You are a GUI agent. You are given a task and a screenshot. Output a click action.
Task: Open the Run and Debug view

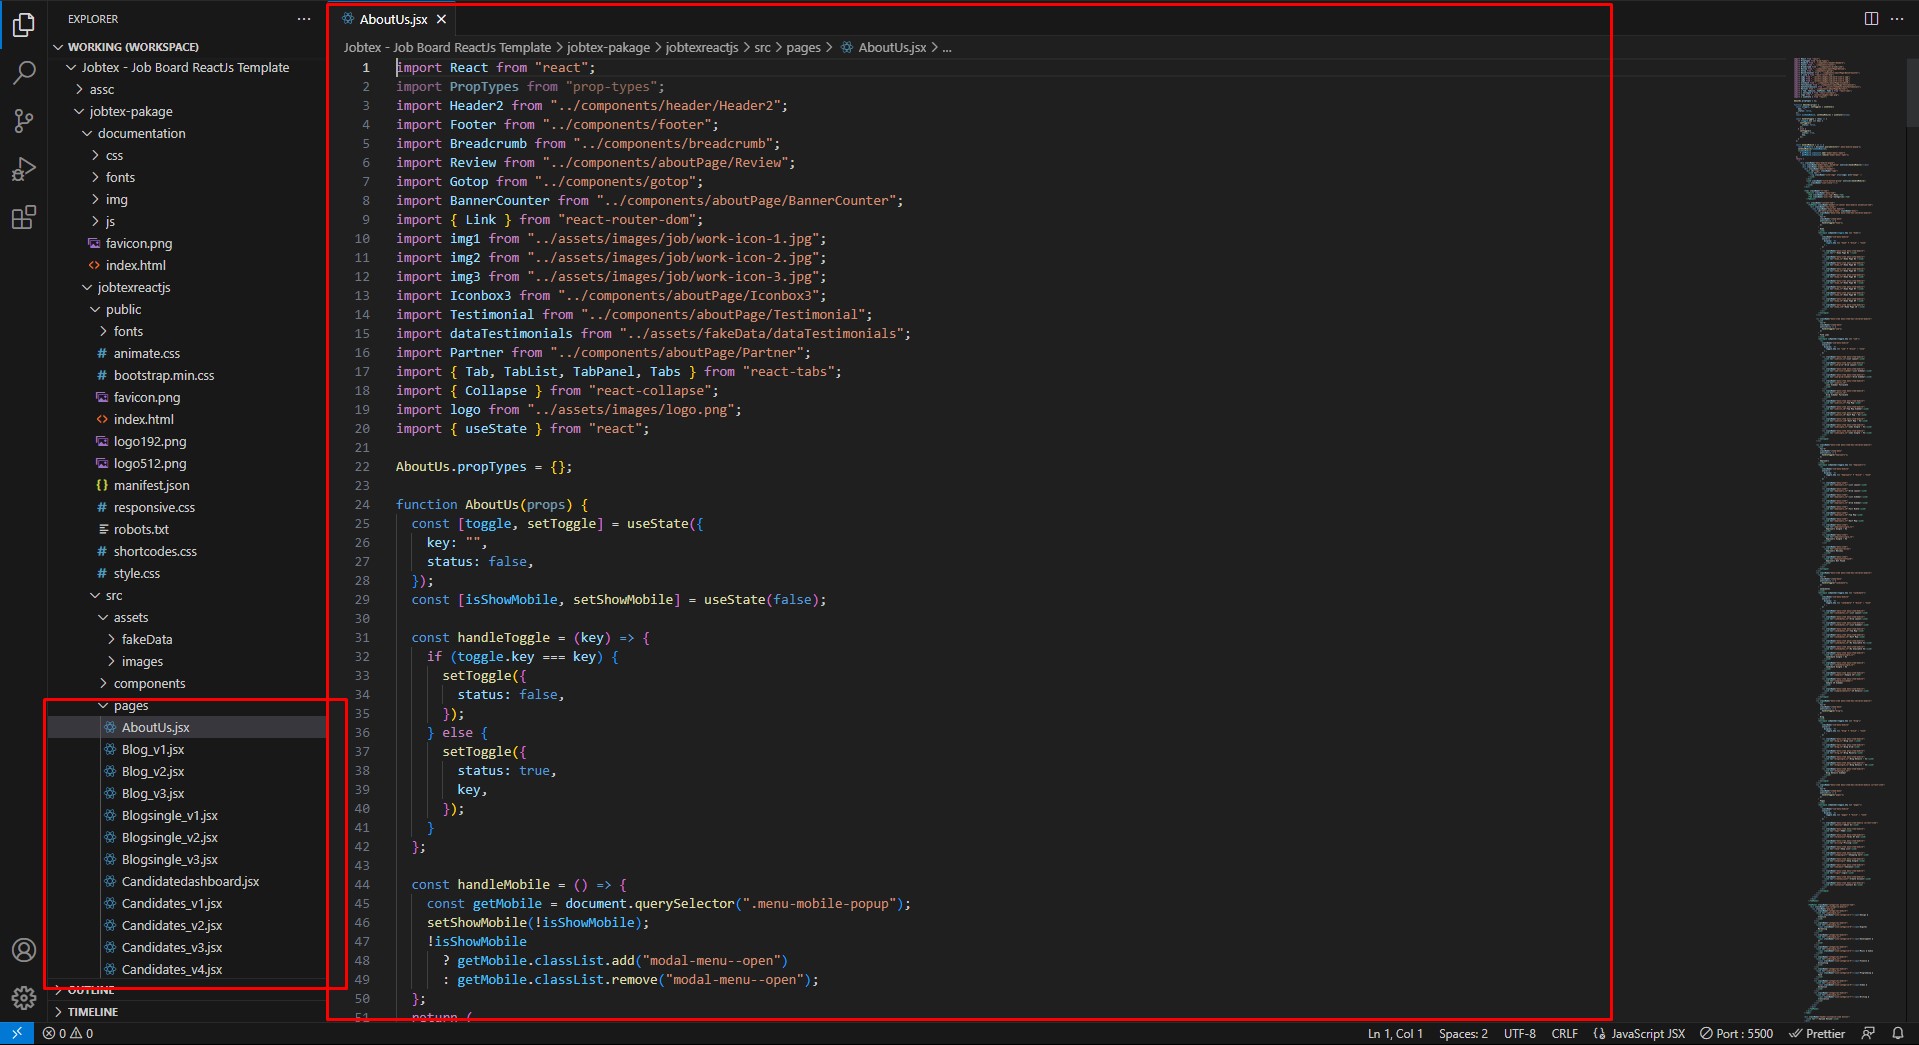coord(24,169)
